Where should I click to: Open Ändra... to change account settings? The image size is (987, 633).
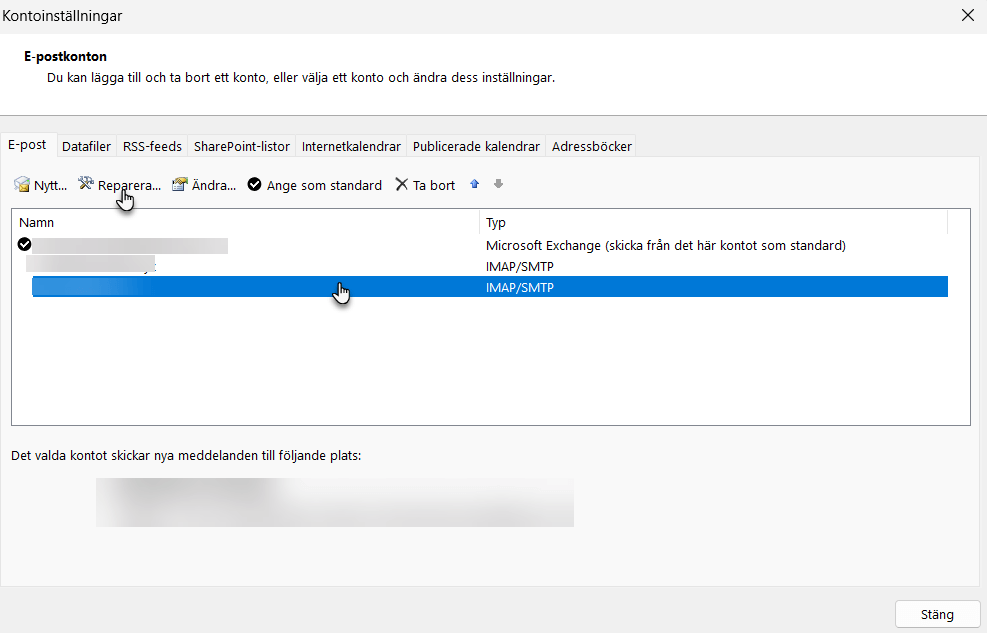pos(205,184)
